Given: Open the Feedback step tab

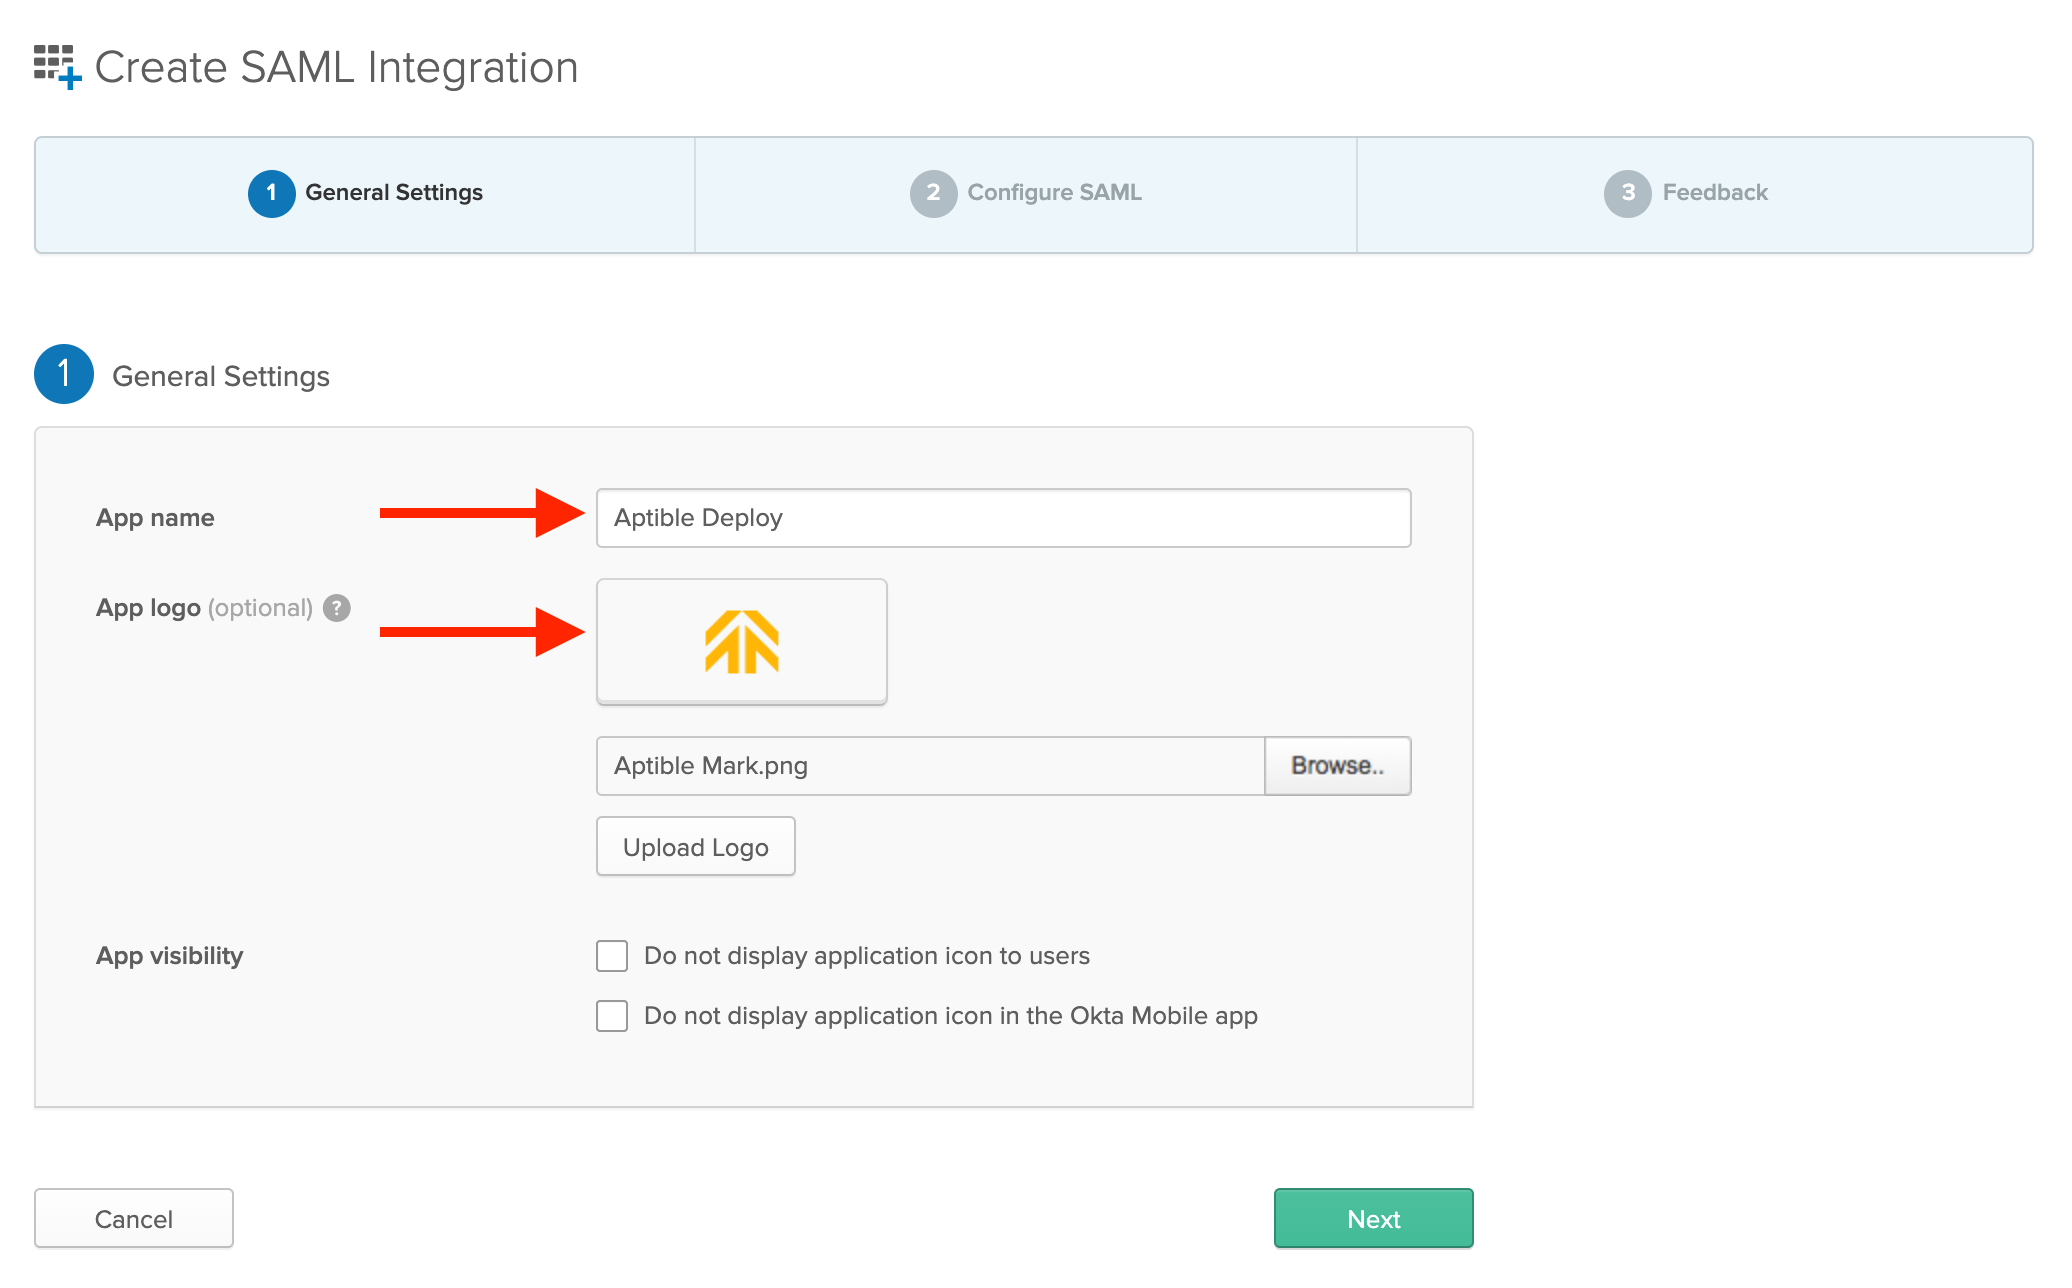Looking at the screenshot, I should pyautogui.click(x=1714, y=193).
